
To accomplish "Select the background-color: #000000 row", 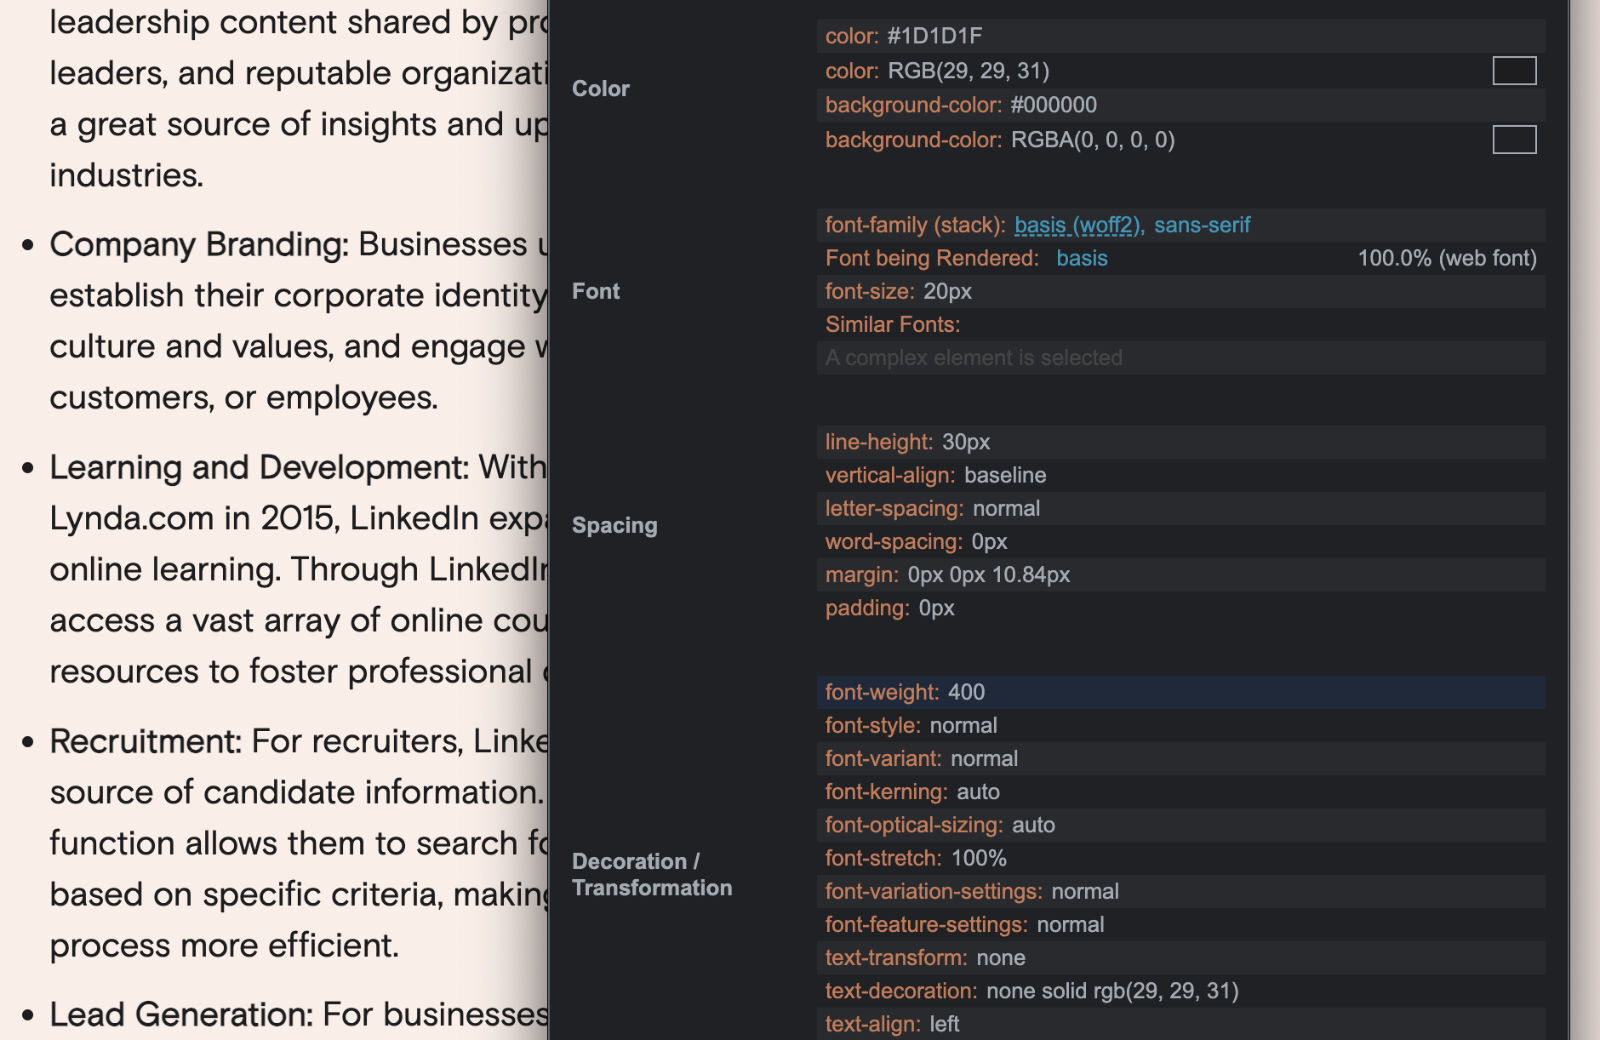I will [1181, 105].
